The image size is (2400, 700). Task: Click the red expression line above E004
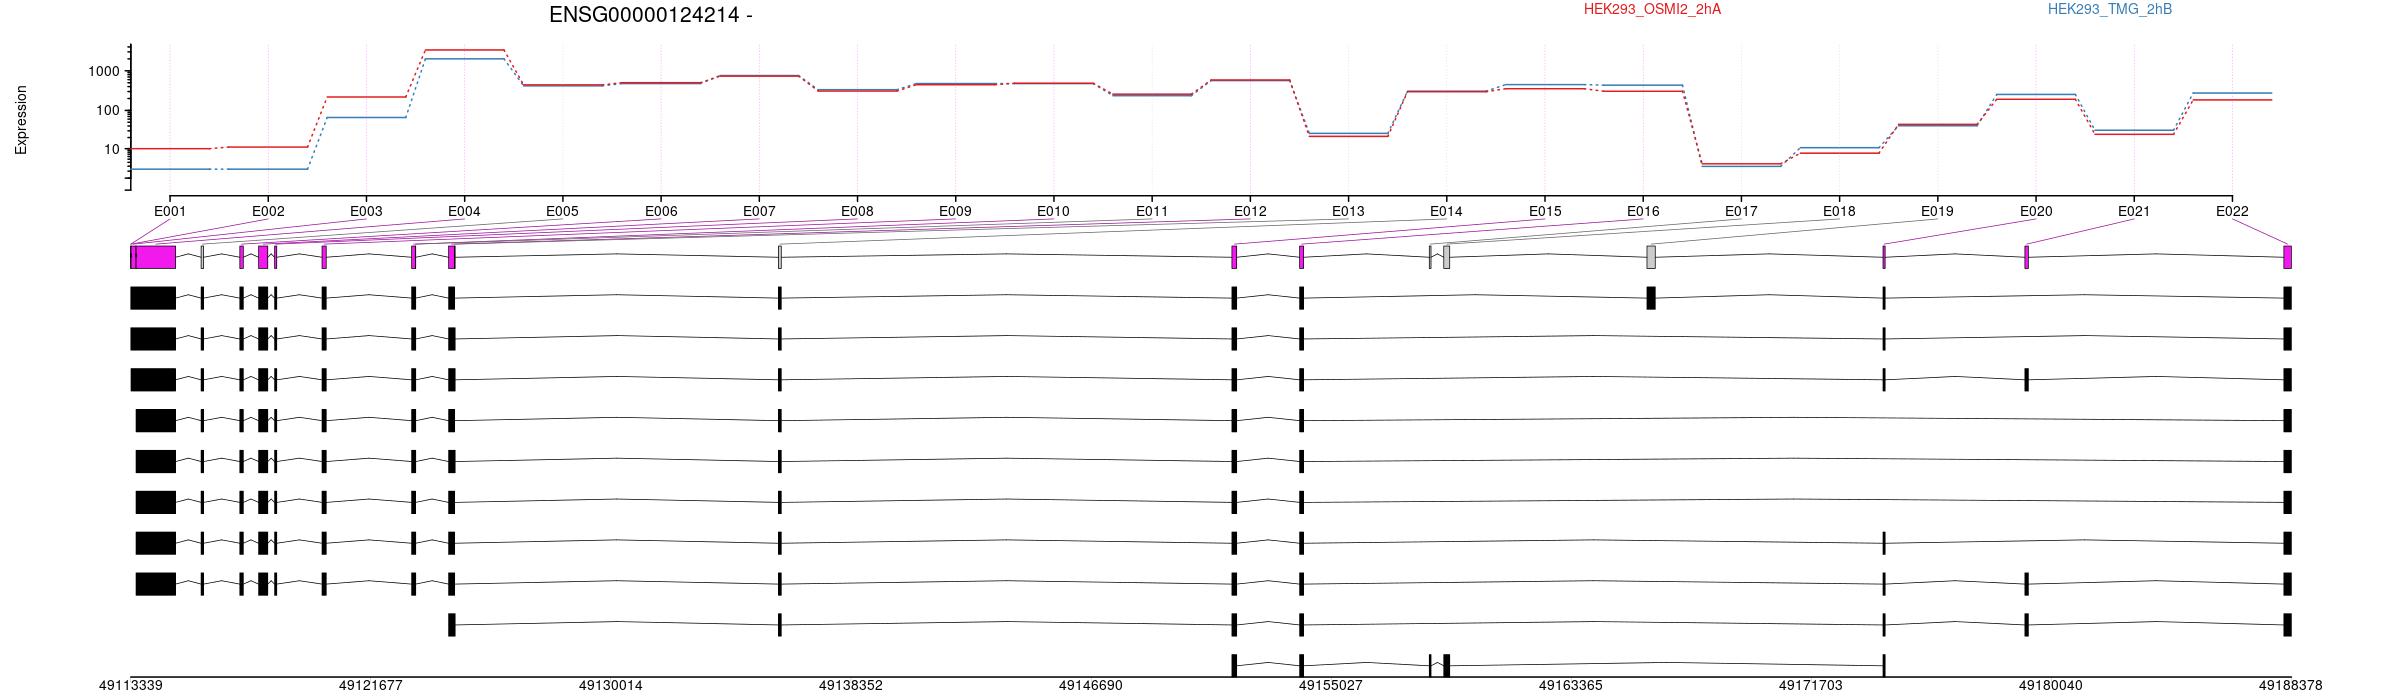pyautogui.click(x=464, y=50)
